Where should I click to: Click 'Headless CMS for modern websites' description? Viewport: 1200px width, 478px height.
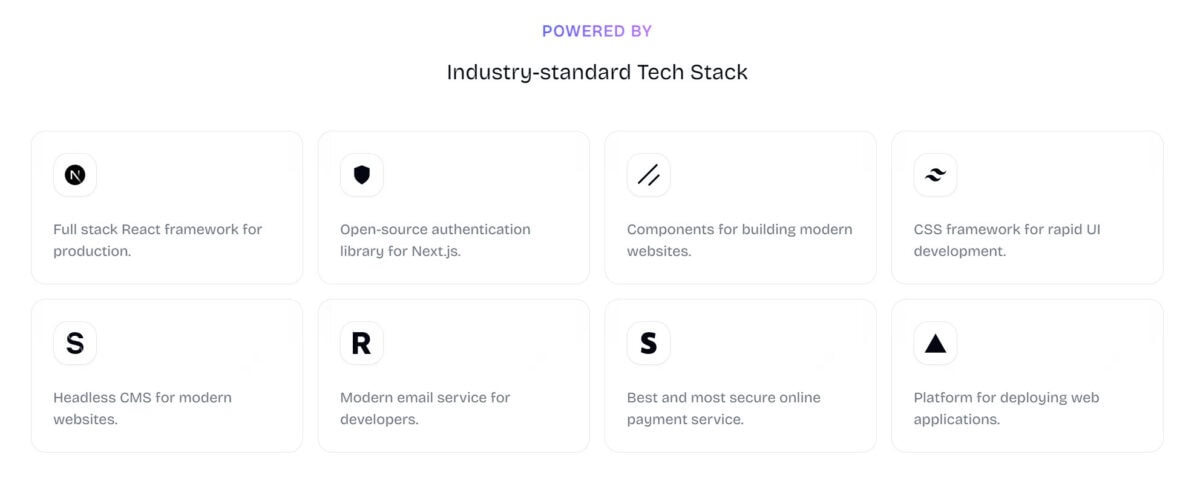[x=142, y=408]
